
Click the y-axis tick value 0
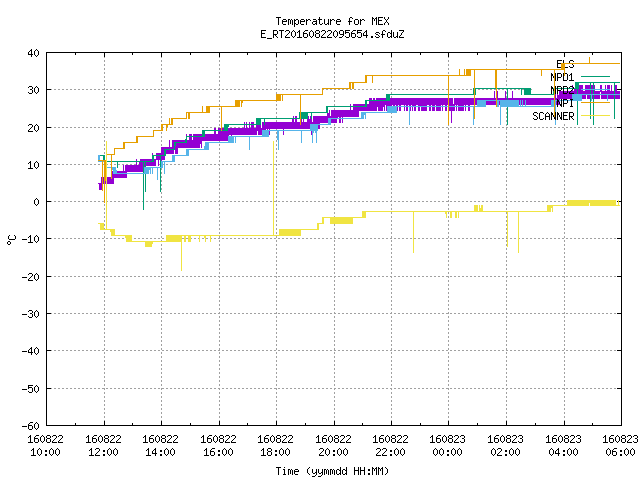tap(37, 202)
